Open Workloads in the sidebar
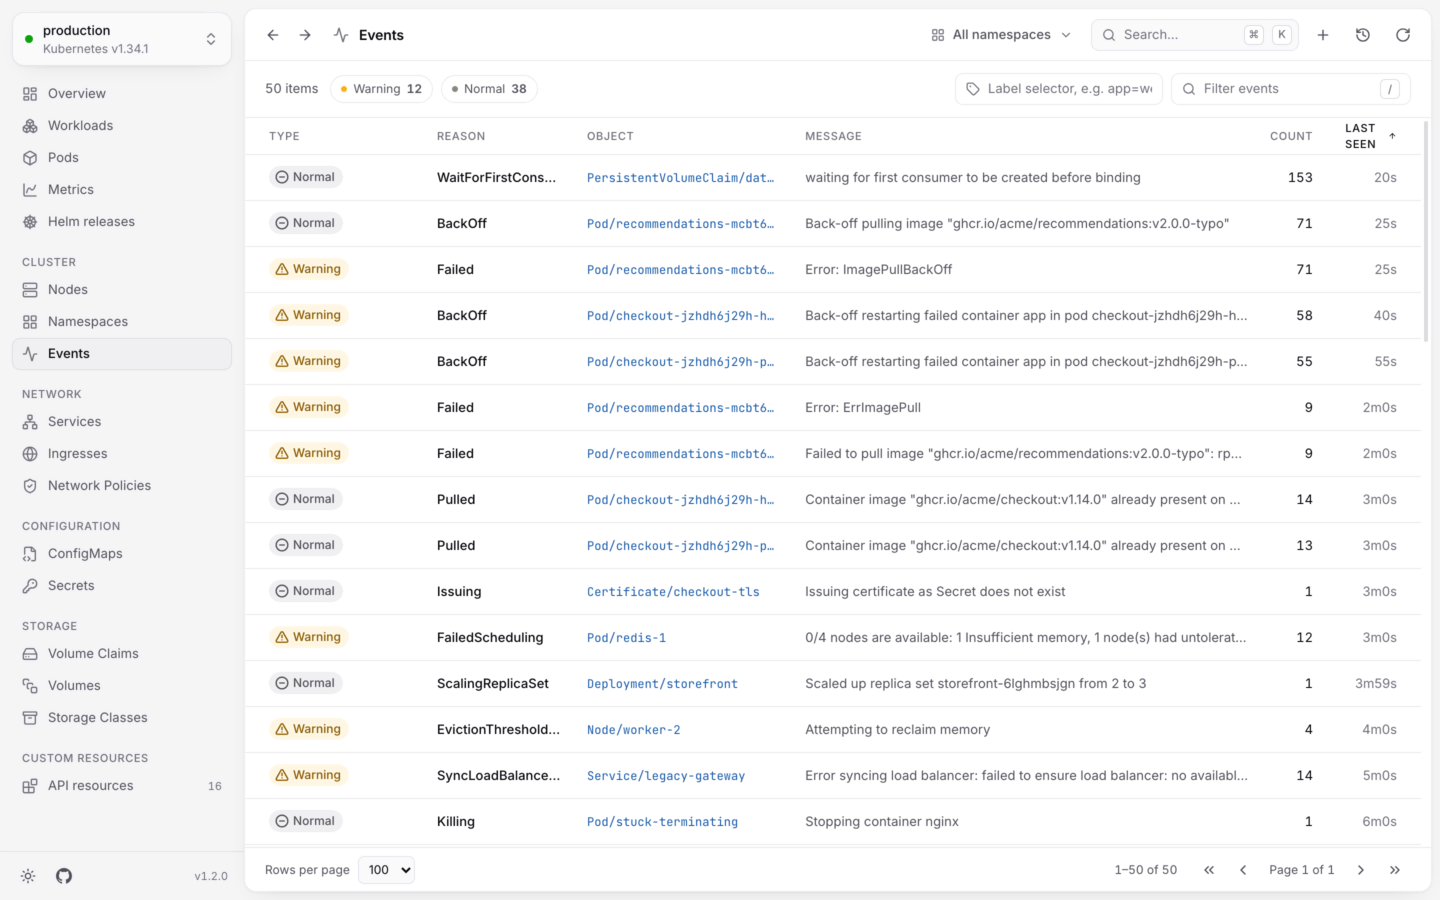Viewport: 1440px width, 900px height. click(x=122, y=126)
